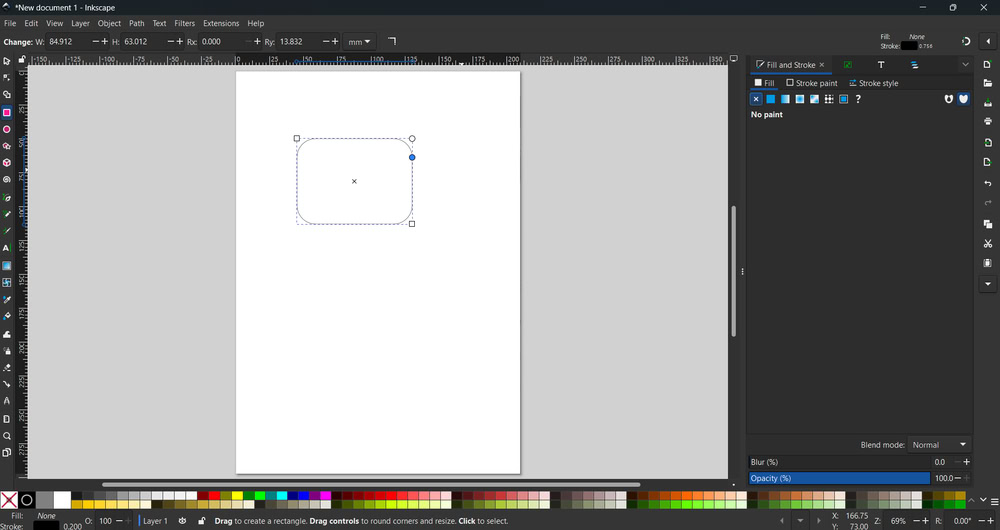1000x530 pixels.
Task: Select the Zoom magnifier tool
Action: pos(7,436)
